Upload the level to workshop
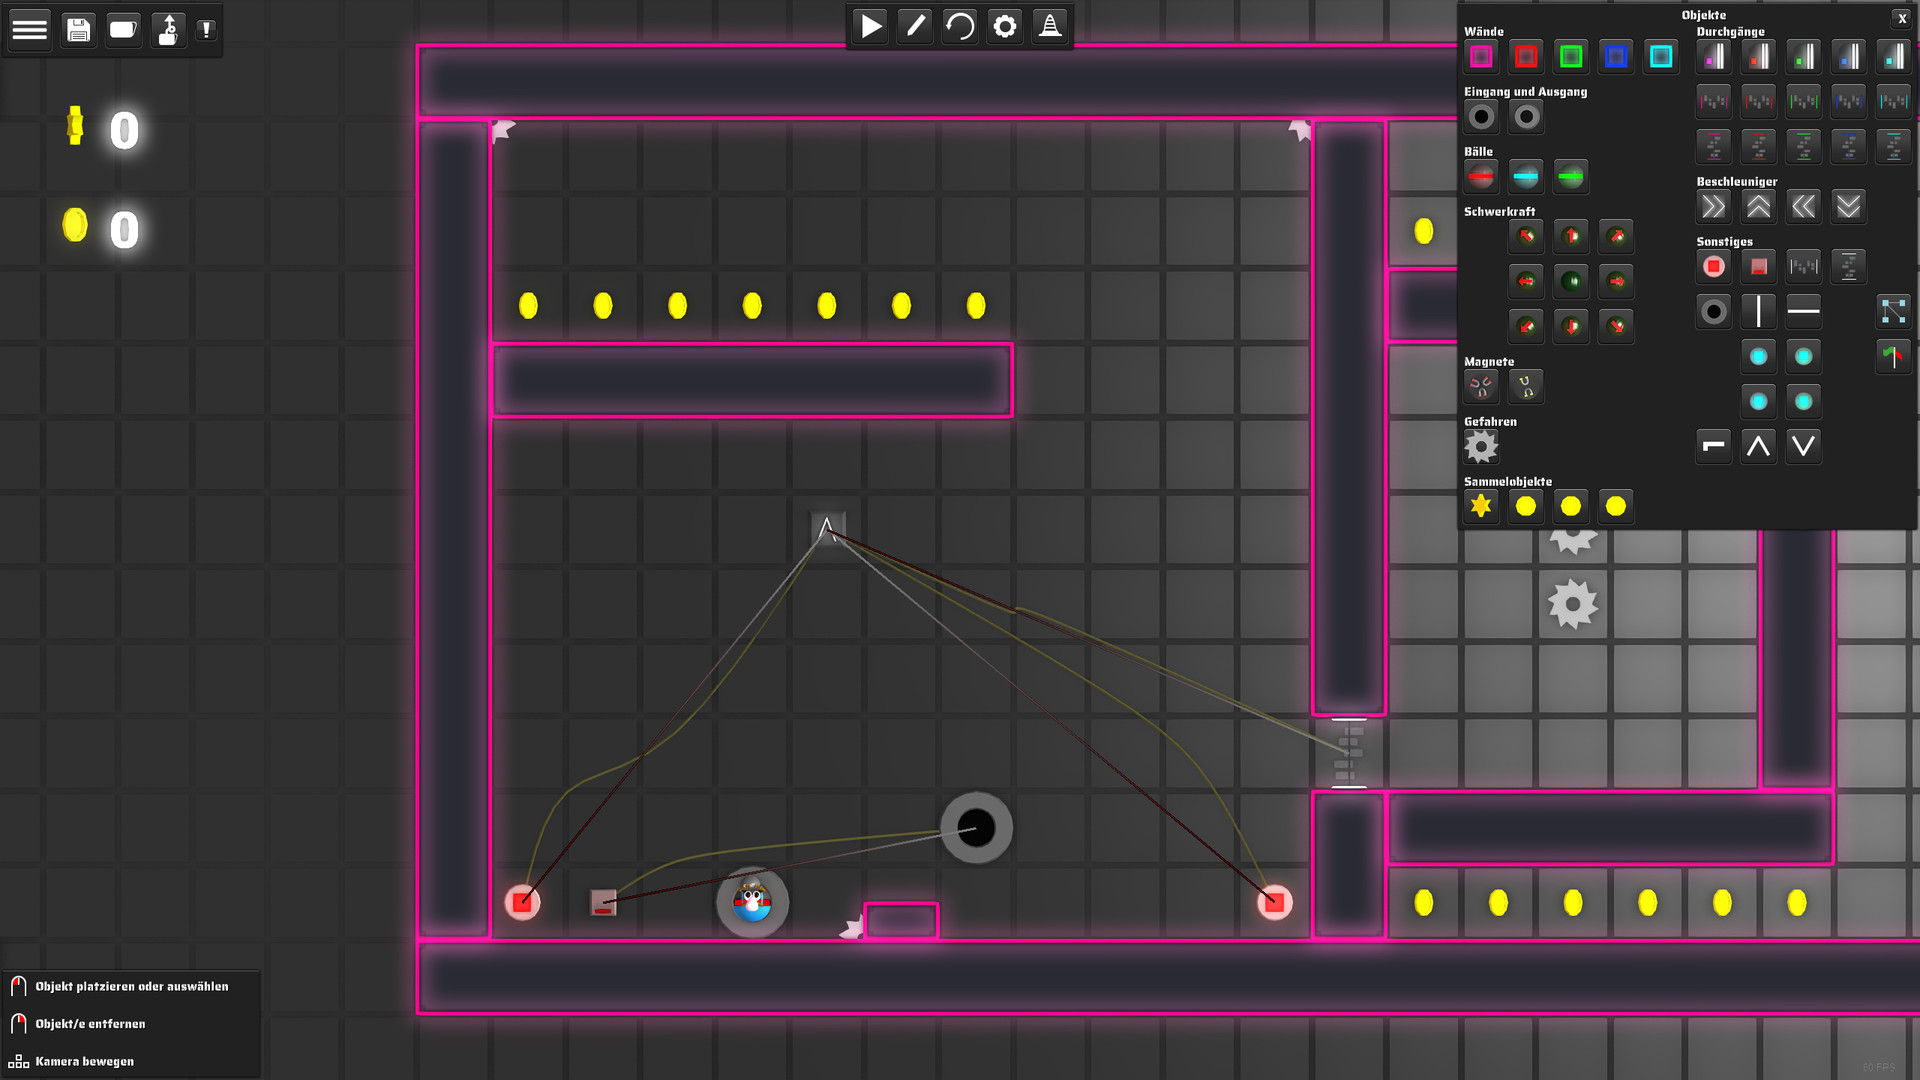Image resolution: width=1920 pixels, height=1080 pixels. tap(167, 29)
